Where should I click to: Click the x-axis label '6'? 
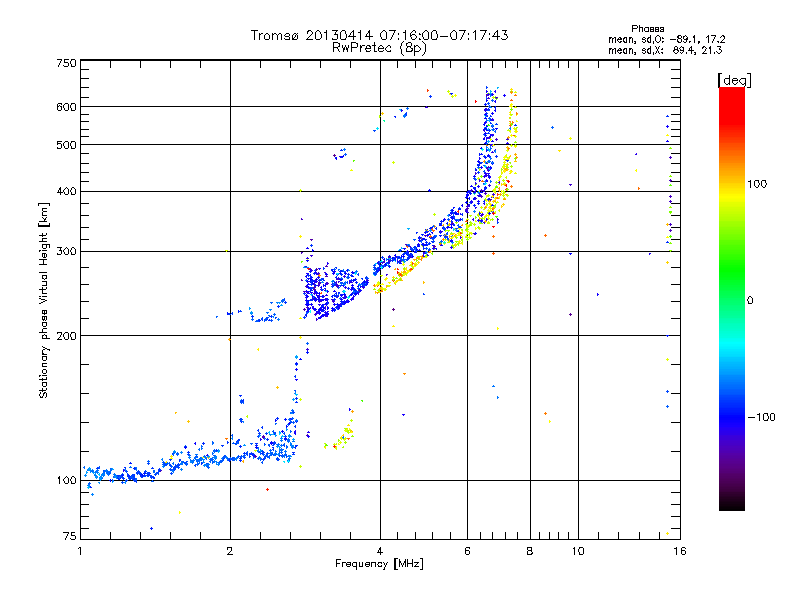pyautogui.click(x=467, y=551)
